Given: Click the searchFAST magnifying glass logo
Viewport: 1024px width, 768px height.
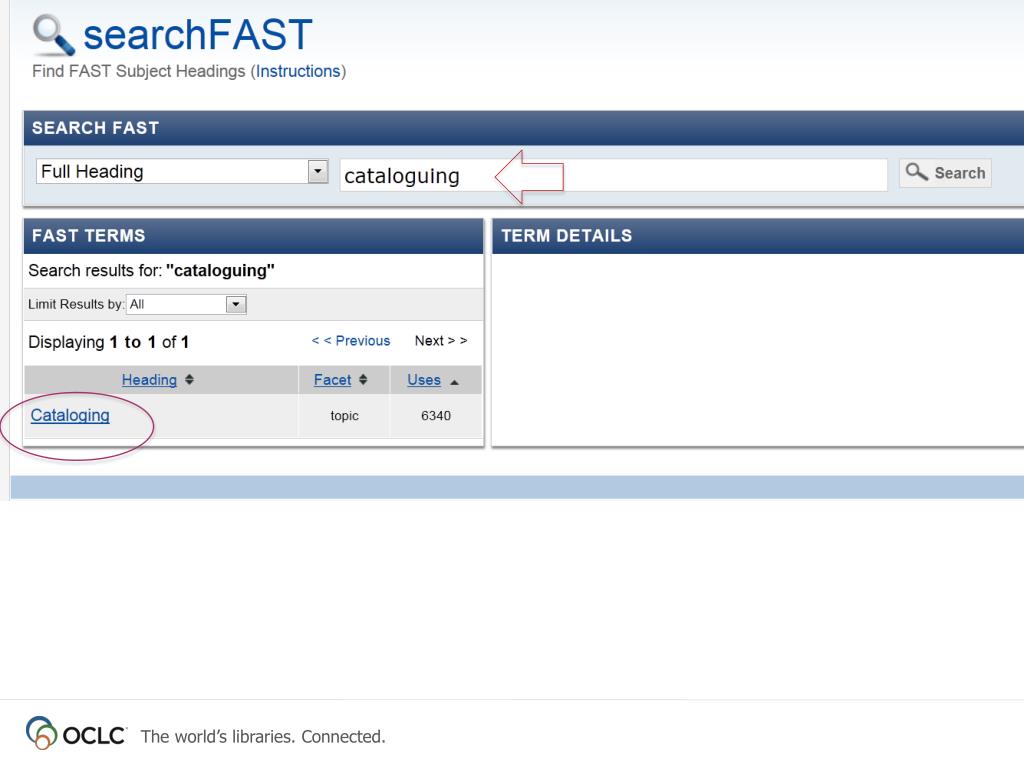Looking at the screenshot, I should (x=54, y=35).
